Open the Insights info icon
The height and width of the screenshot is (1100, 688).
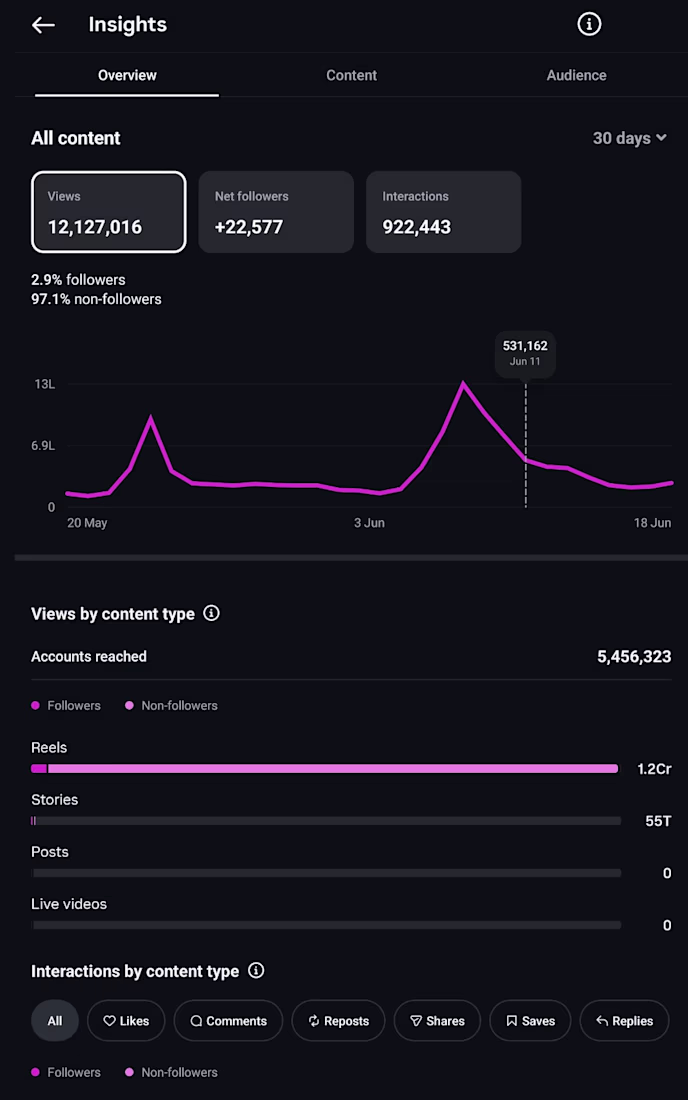pyautogui.click(x=589, y=24)
